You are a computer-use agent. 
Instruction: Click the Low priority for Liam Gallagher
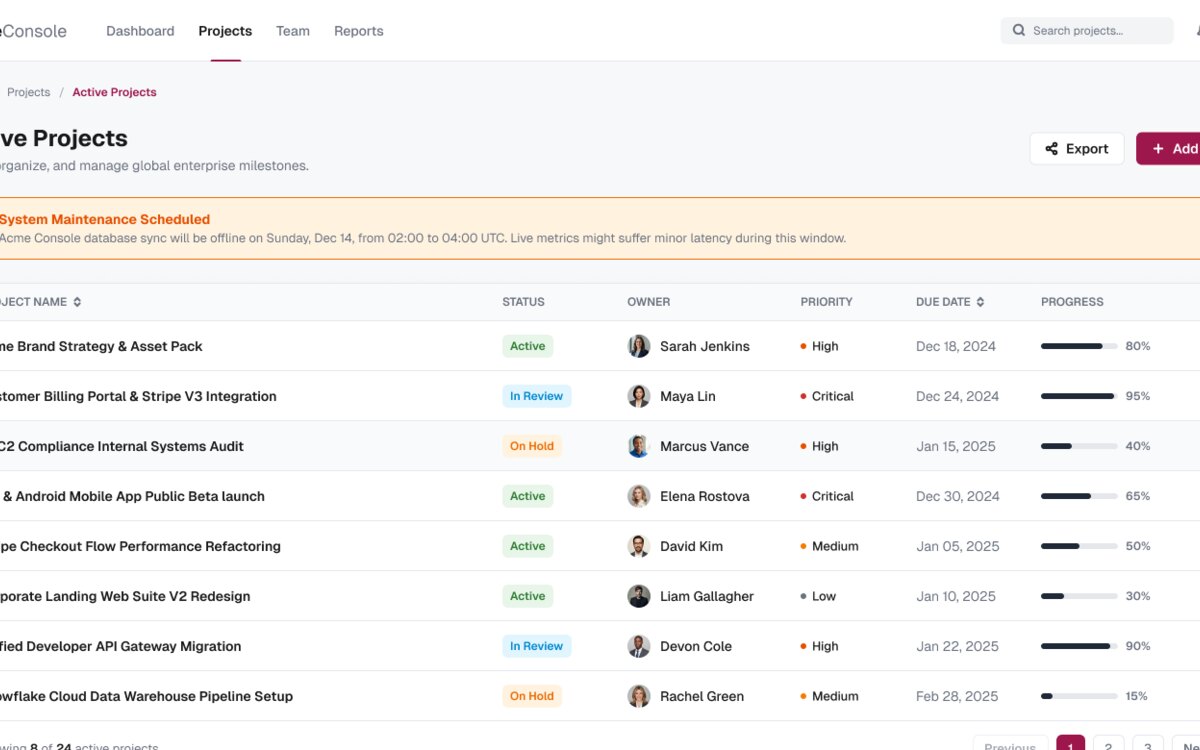818,596
